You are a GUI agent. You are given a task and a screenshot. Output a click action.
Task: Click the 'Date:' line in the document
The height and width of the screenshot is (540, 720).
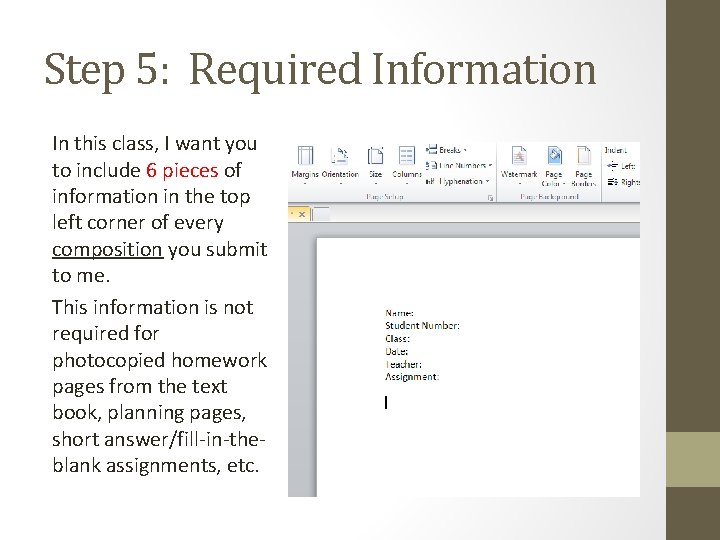pos(396,351)
